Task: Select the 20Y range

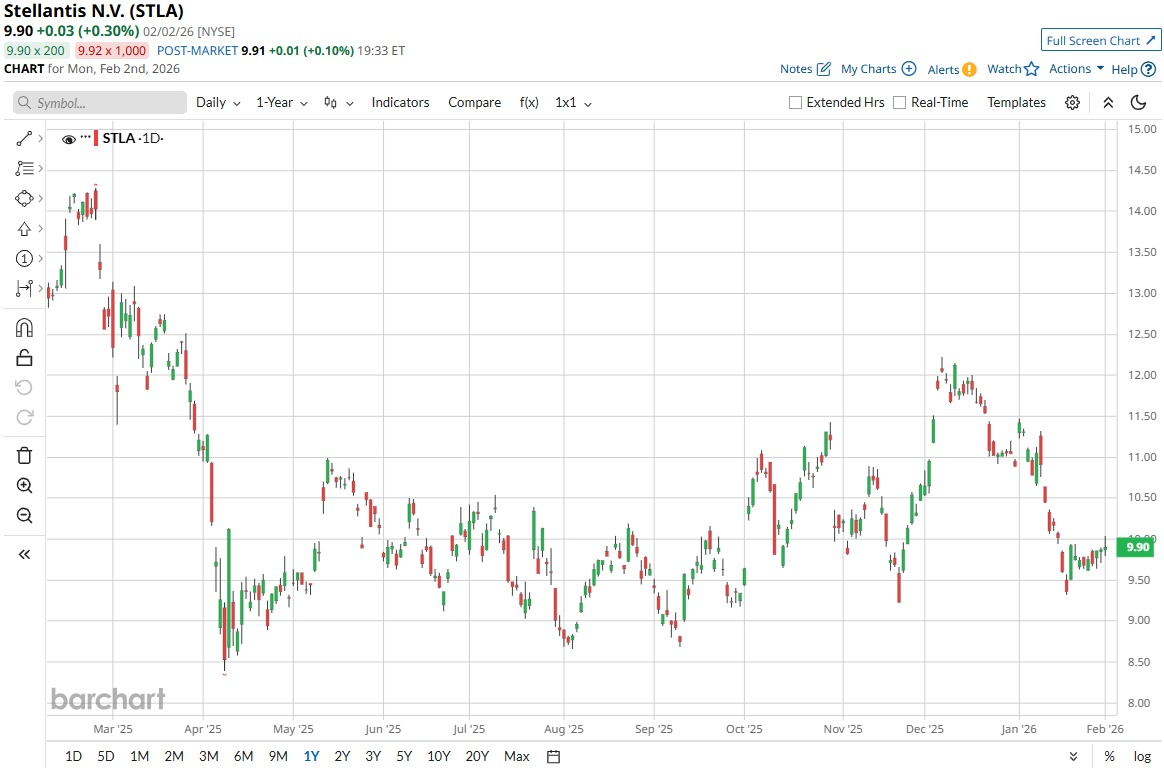Action: point(477,755)
